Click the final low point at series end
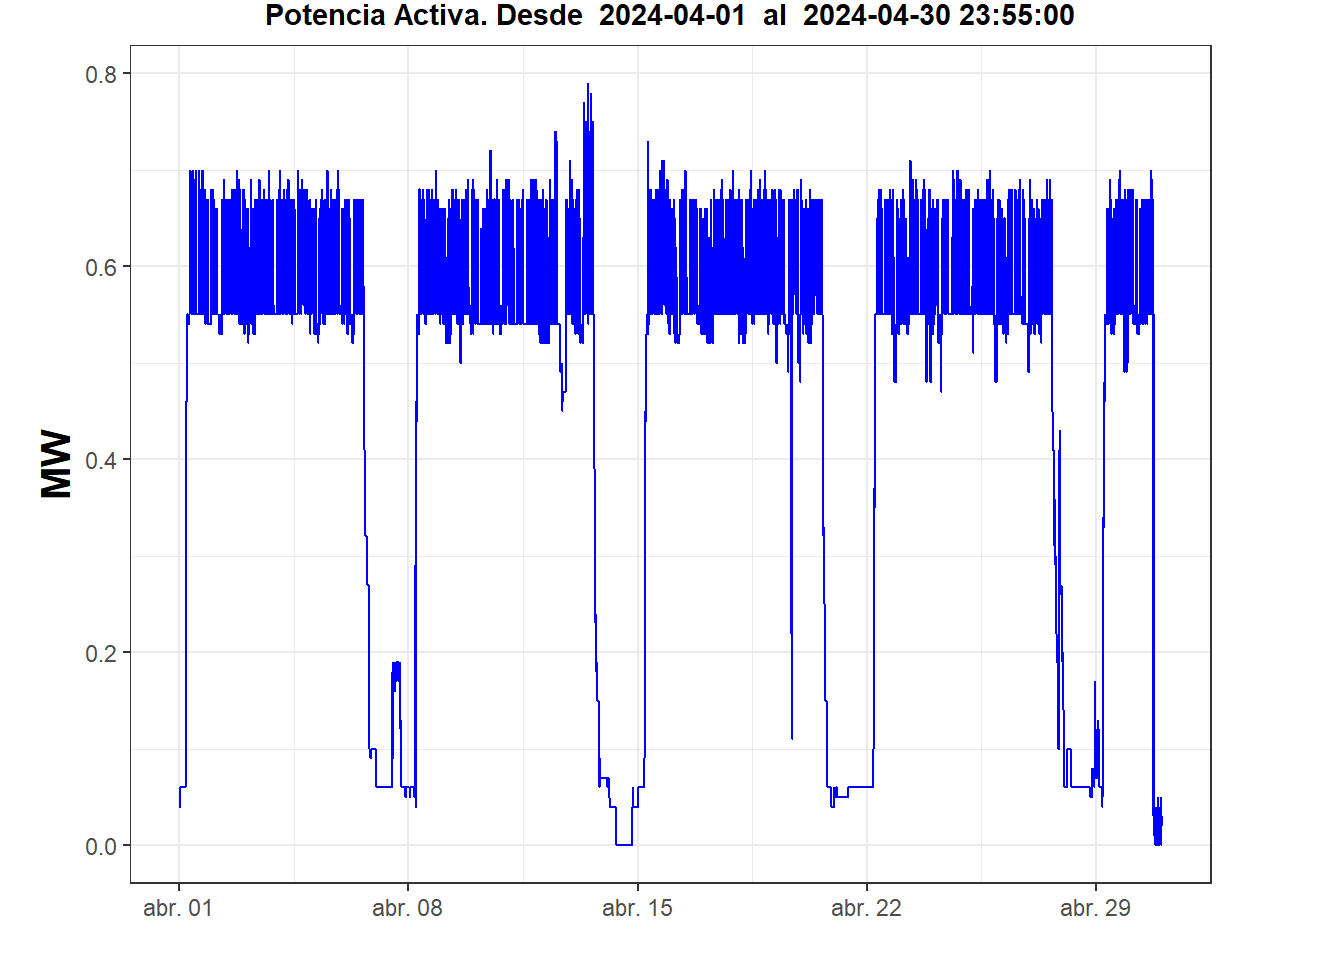Image resolution: width=1344 pixels, height=960 pixels. tap(1159, 843)
